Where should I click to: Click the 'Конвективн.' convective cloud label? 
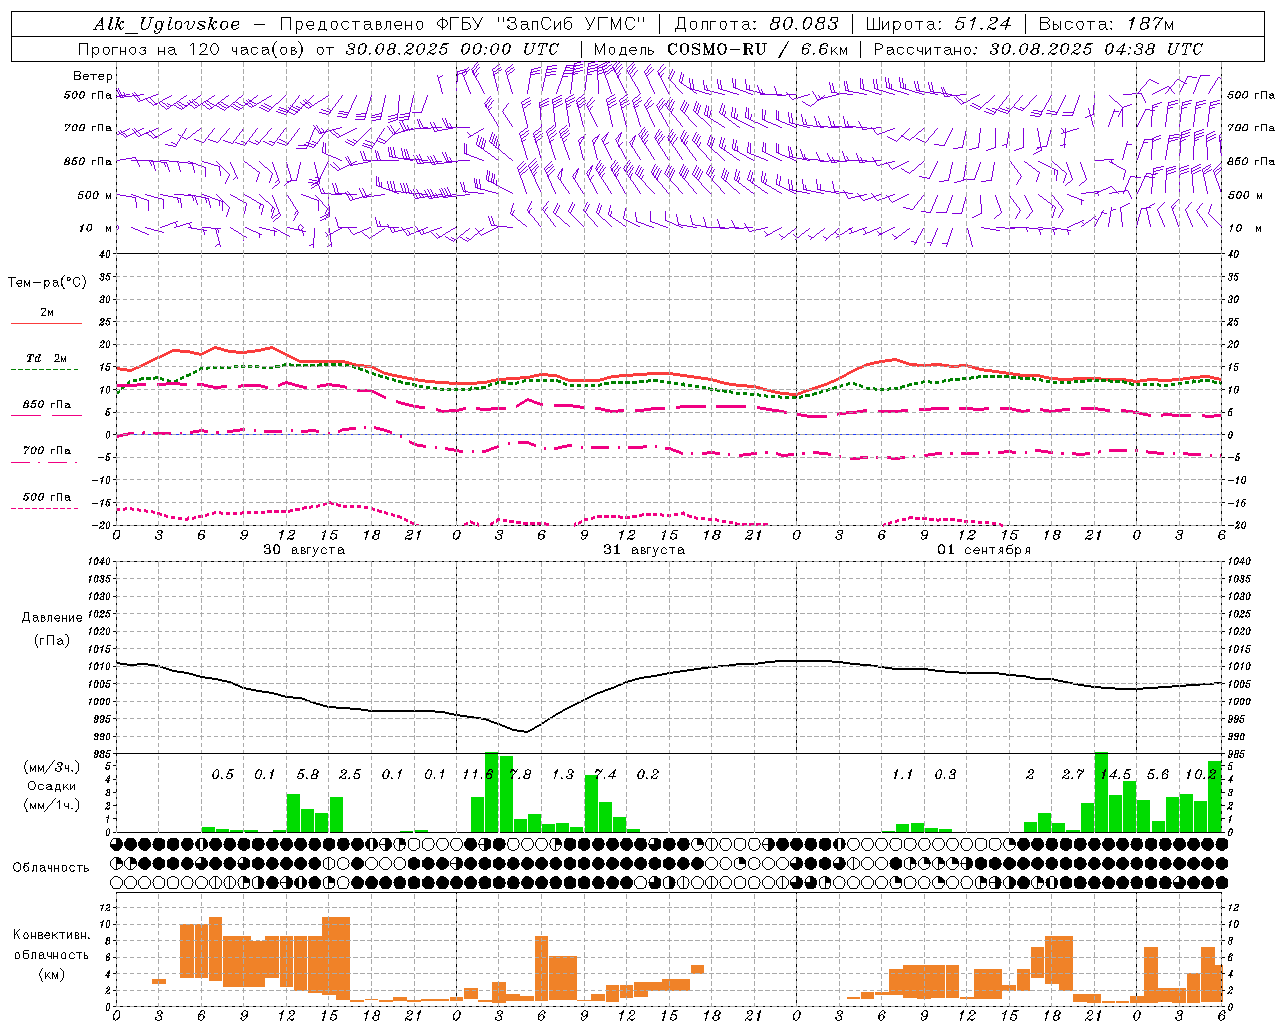click(x=51, y=935)
